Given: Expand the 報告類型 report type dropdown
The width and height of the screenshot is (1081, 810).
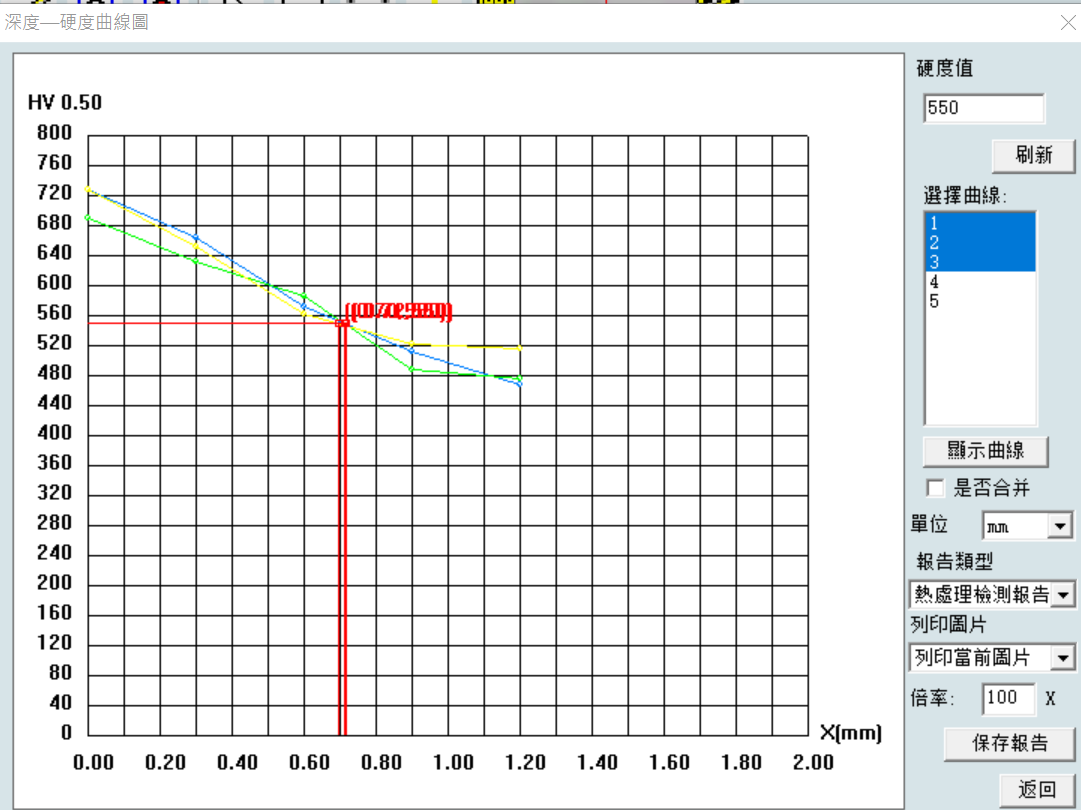Looking at the screenshot, I should [1062, 595].
